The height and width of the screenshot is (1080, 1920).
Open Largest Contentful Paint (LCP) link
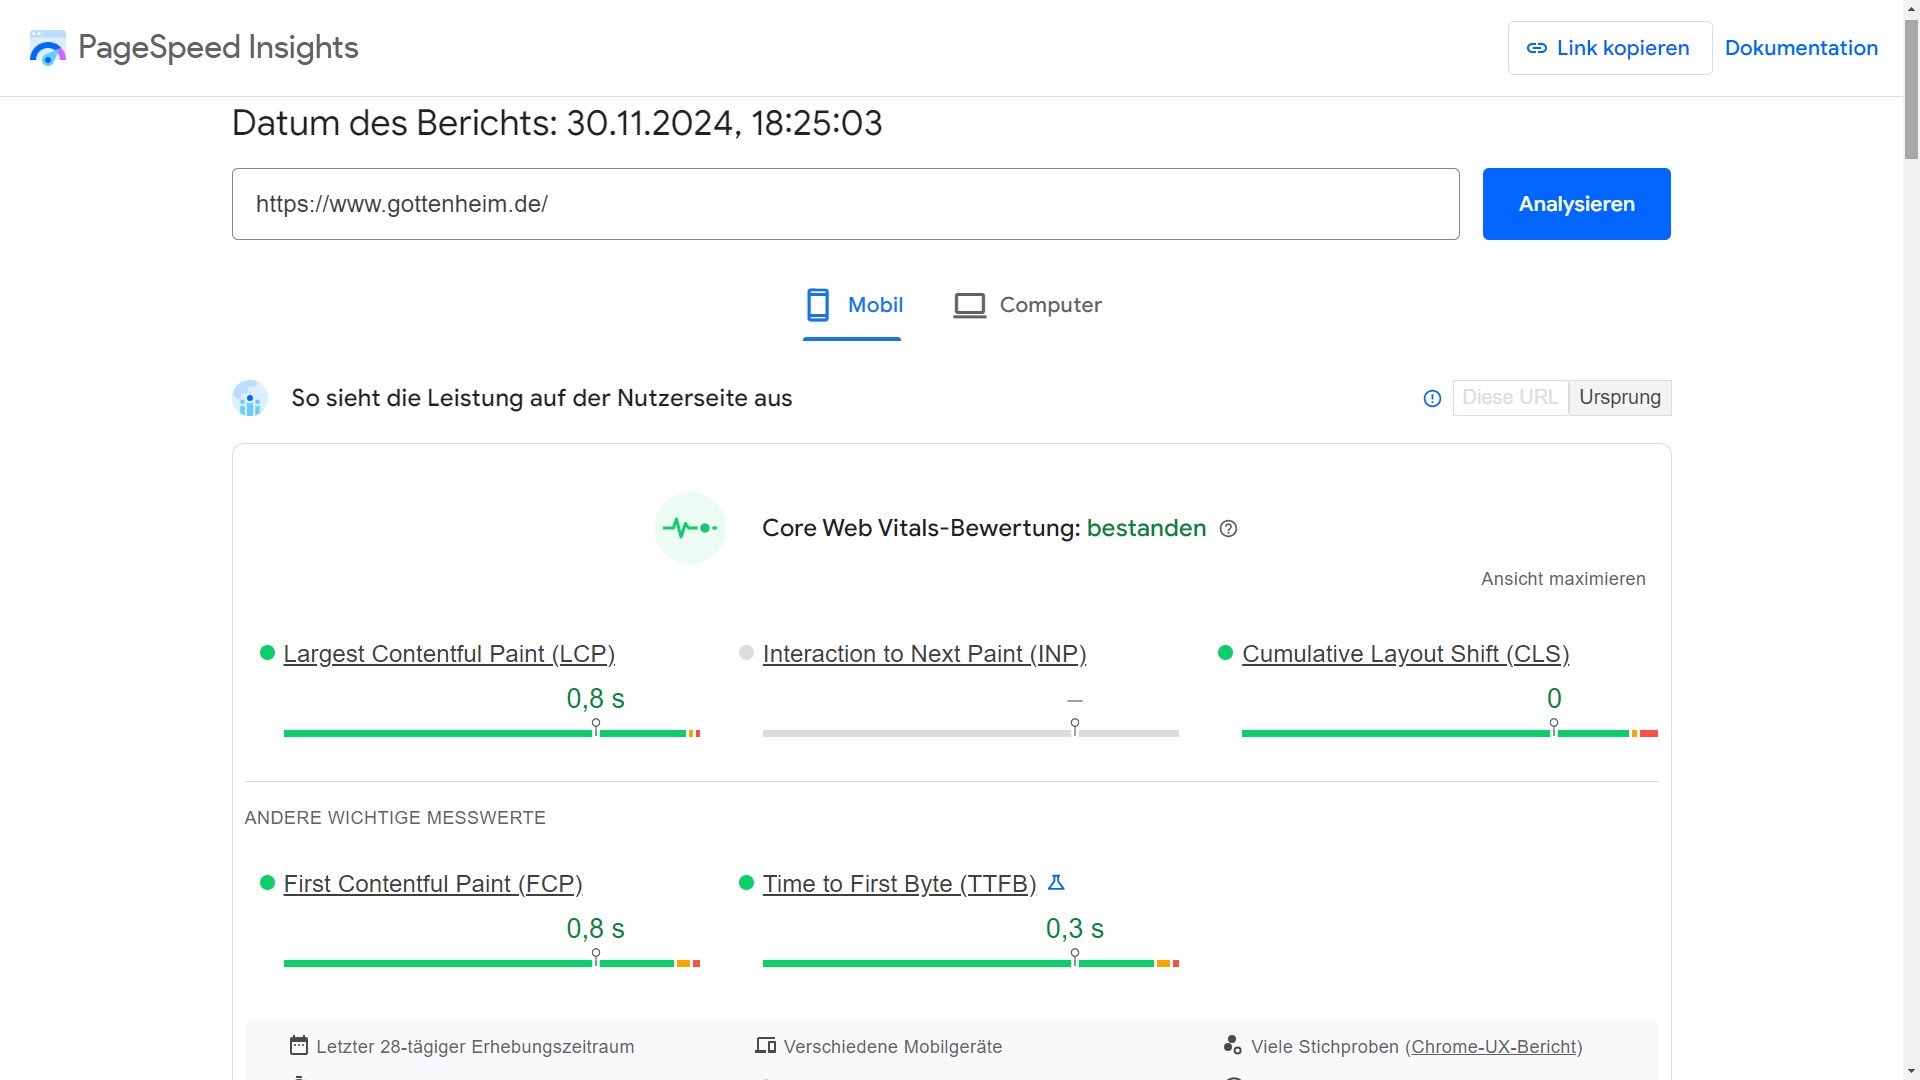click(x=449, y=654)
